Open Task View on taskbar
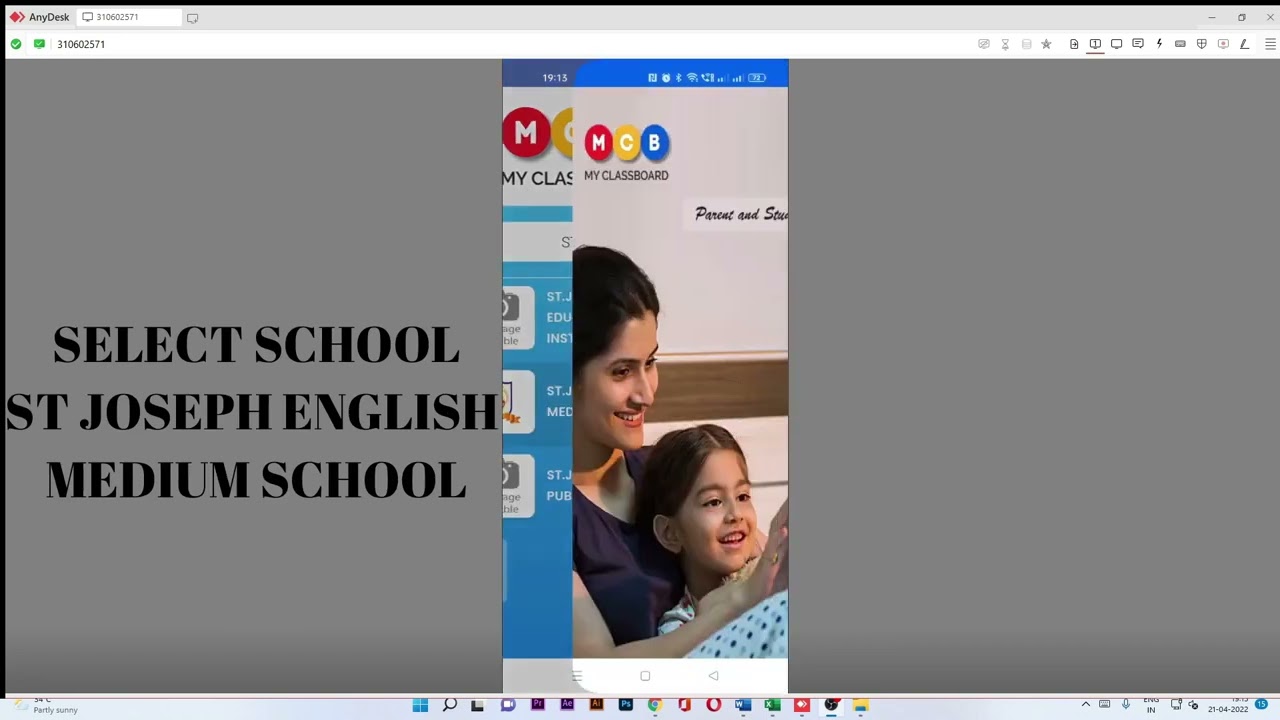Image resolution: width=1280 pixels, height=720 pixels. click(478, 705)
